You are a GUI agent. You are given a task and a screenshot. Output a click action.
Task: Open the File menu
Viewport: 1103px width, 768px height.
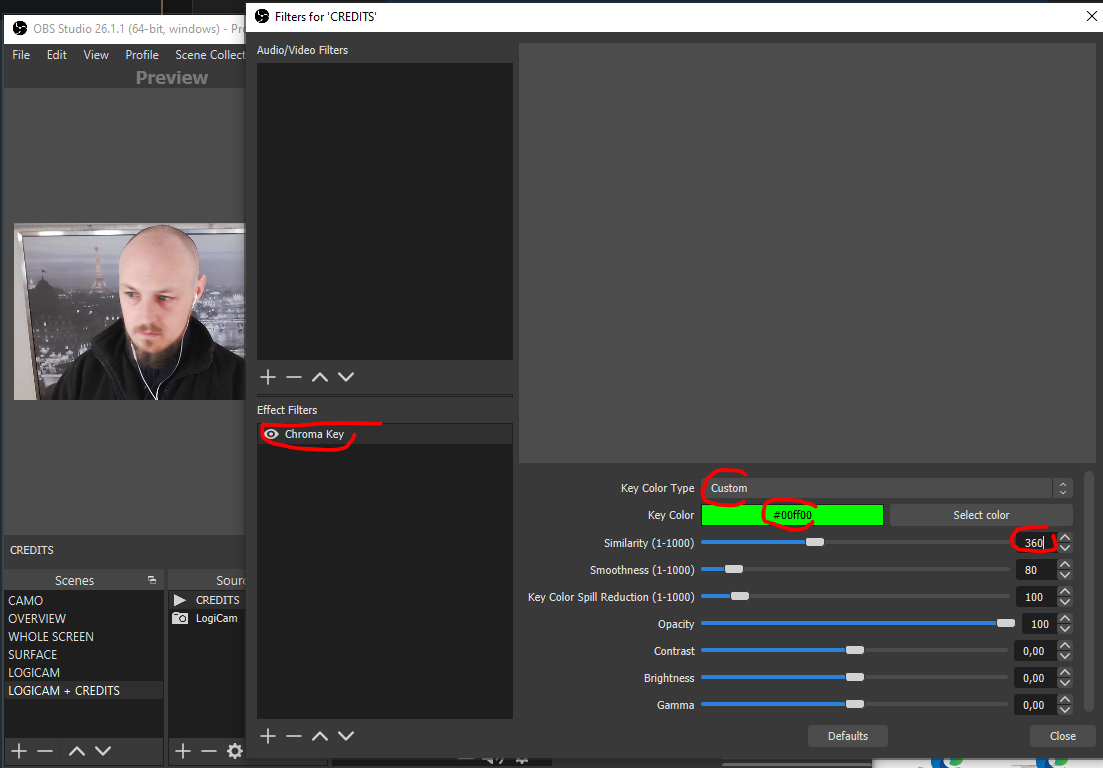[20, 55]
